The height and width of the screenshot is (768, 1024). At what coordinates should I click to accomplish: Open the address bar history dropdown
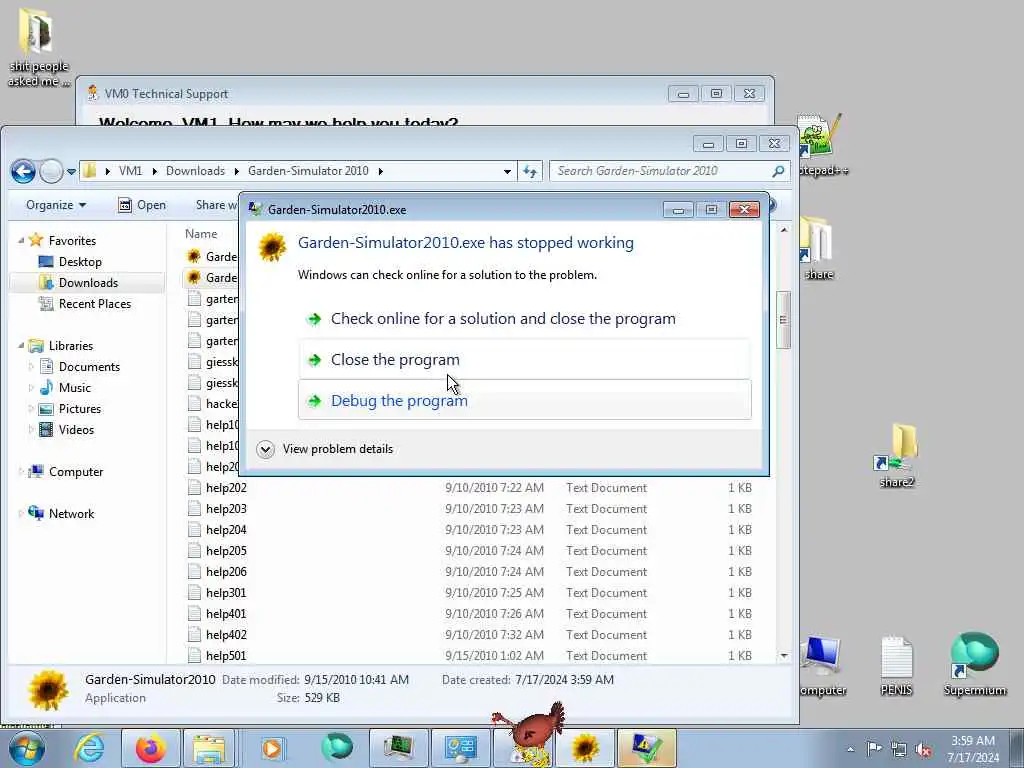coord(507,172)
